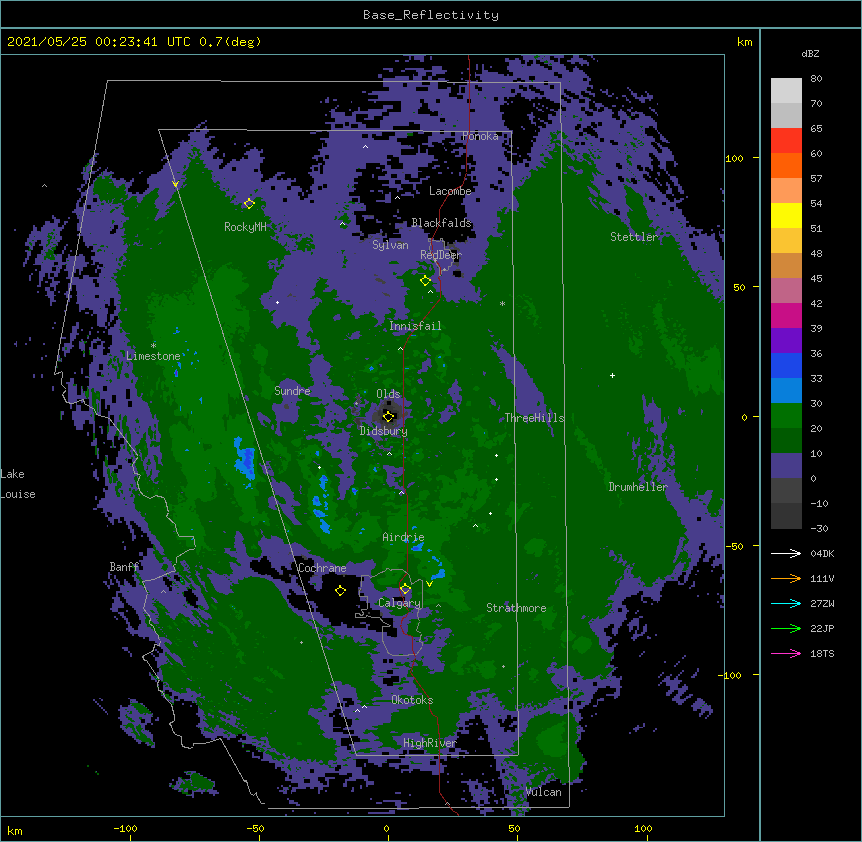Click the dBZ legend heading
Image resolution: width=862 pixels, height=842 pixels.
point(810,53)
